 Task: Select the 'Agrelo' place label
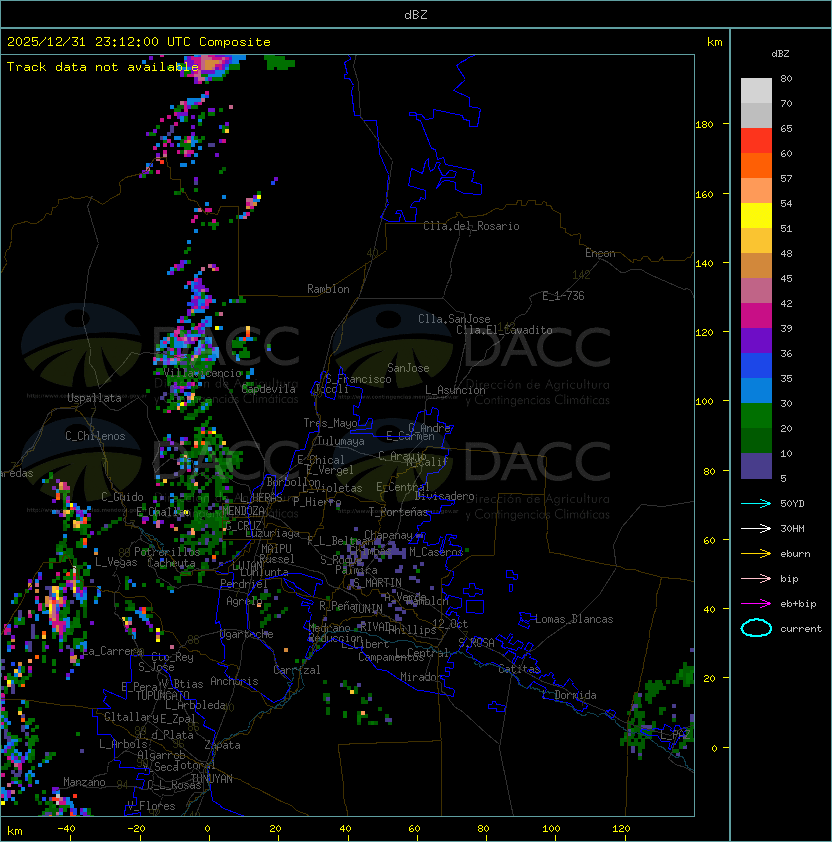(244, 601)
